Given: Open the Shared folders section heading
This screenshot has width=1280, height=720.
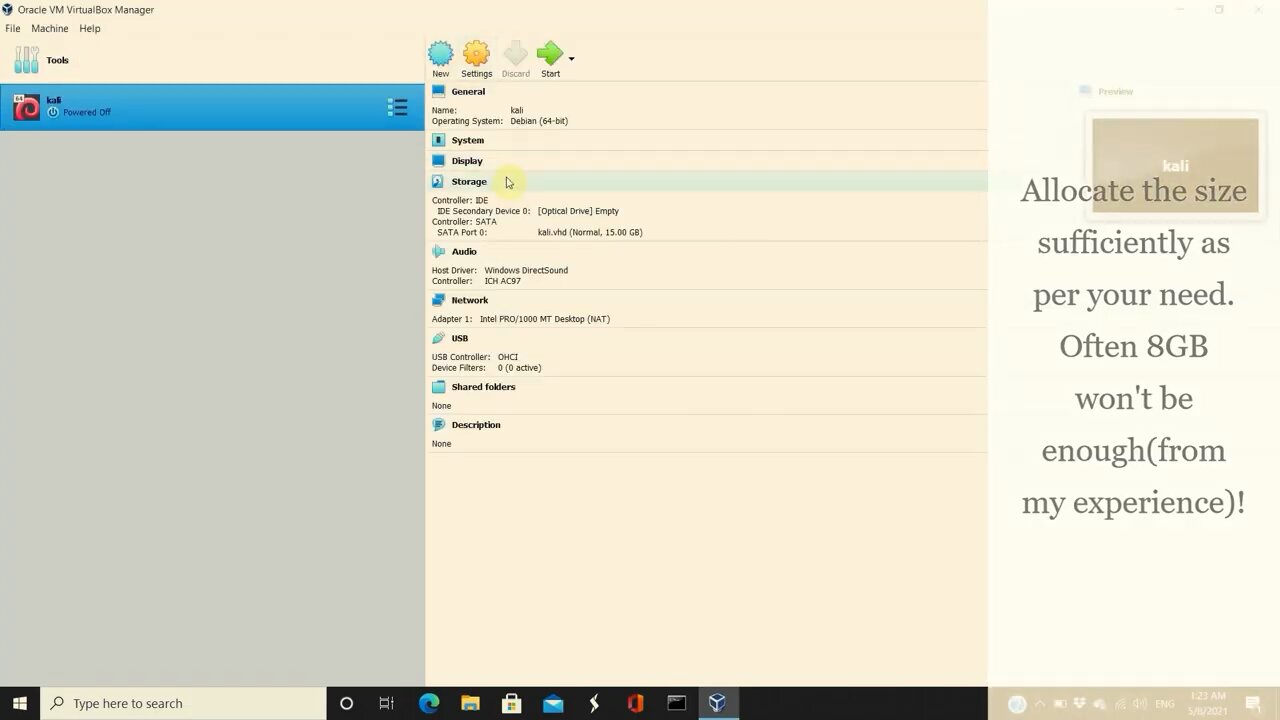Looking at the screenshot, I should click(x=483, y=386).
